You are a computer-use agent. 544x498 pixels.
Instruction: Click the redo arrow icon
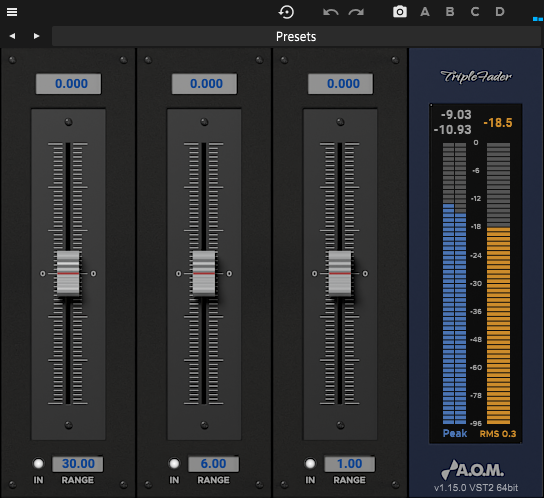[x=356, y=12]
